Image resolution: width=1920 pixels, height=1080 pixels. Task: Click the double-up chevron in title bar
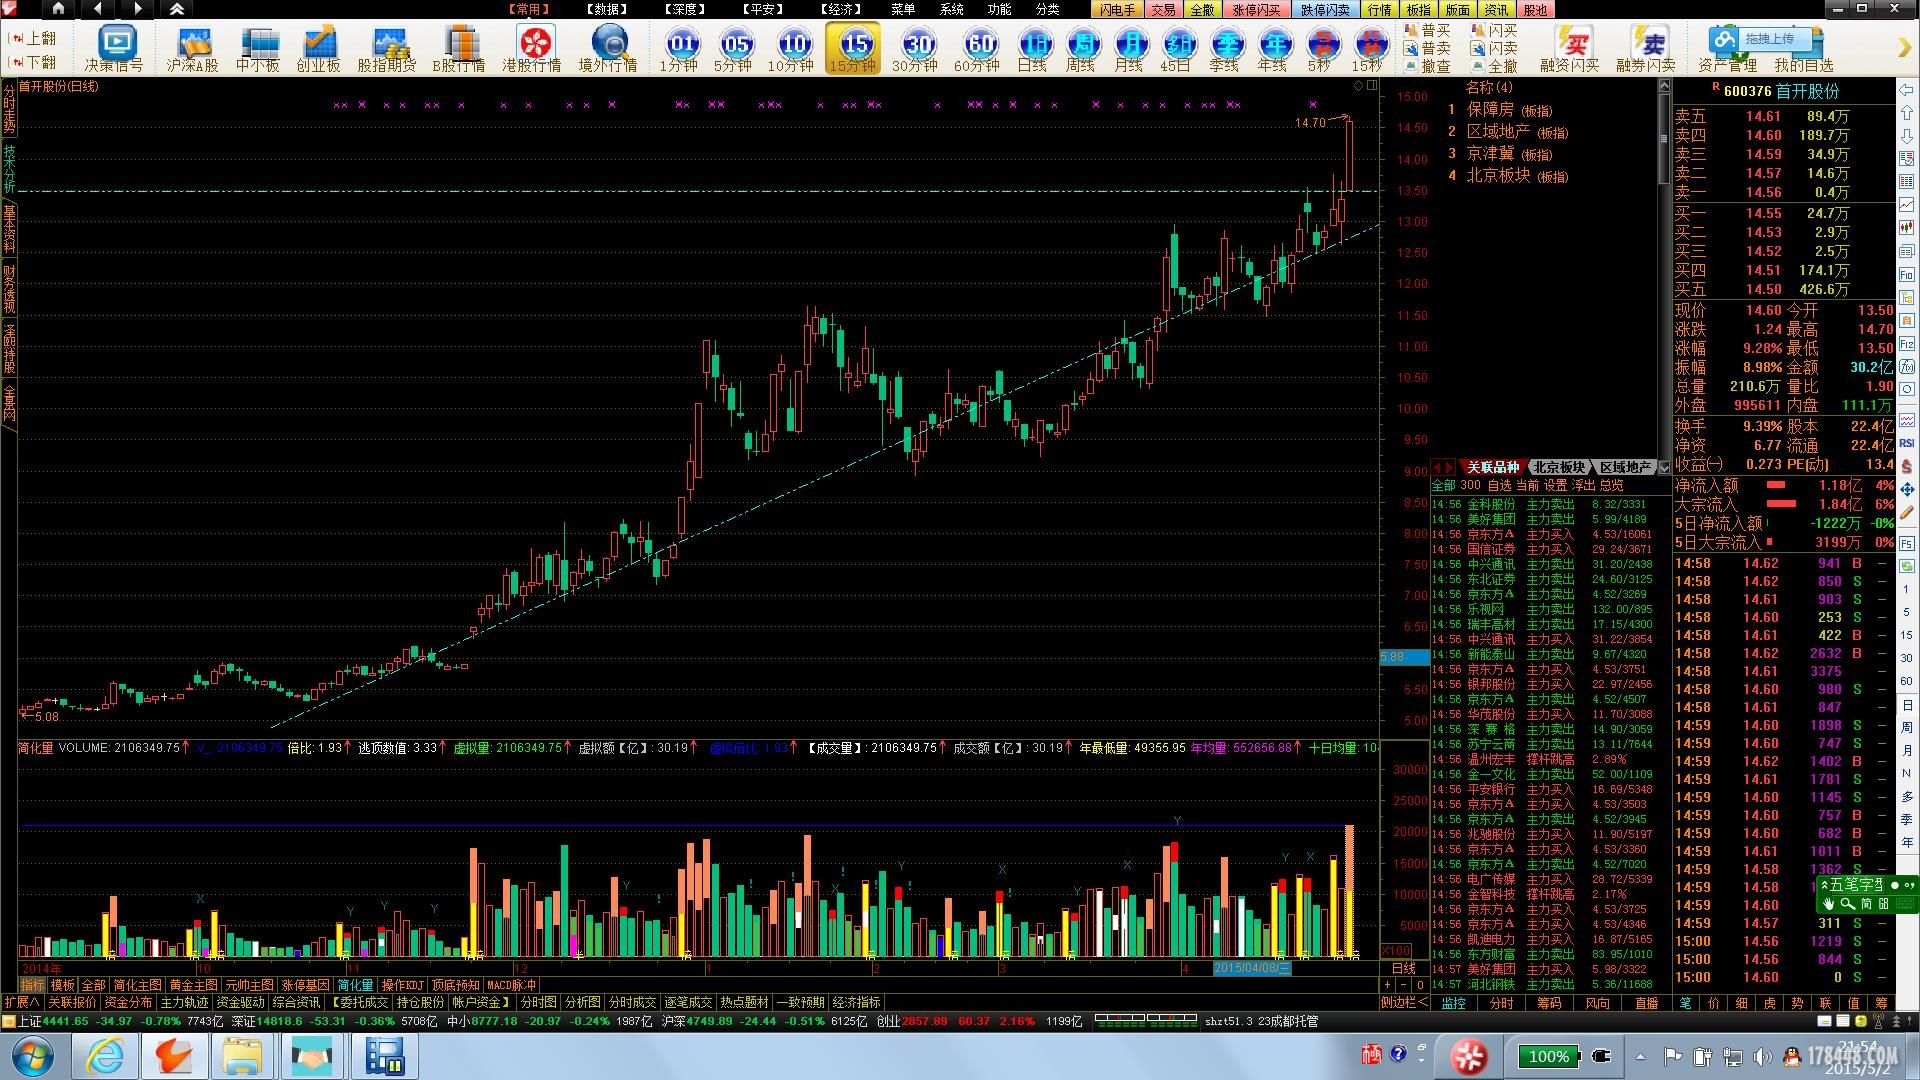point(177,9)
